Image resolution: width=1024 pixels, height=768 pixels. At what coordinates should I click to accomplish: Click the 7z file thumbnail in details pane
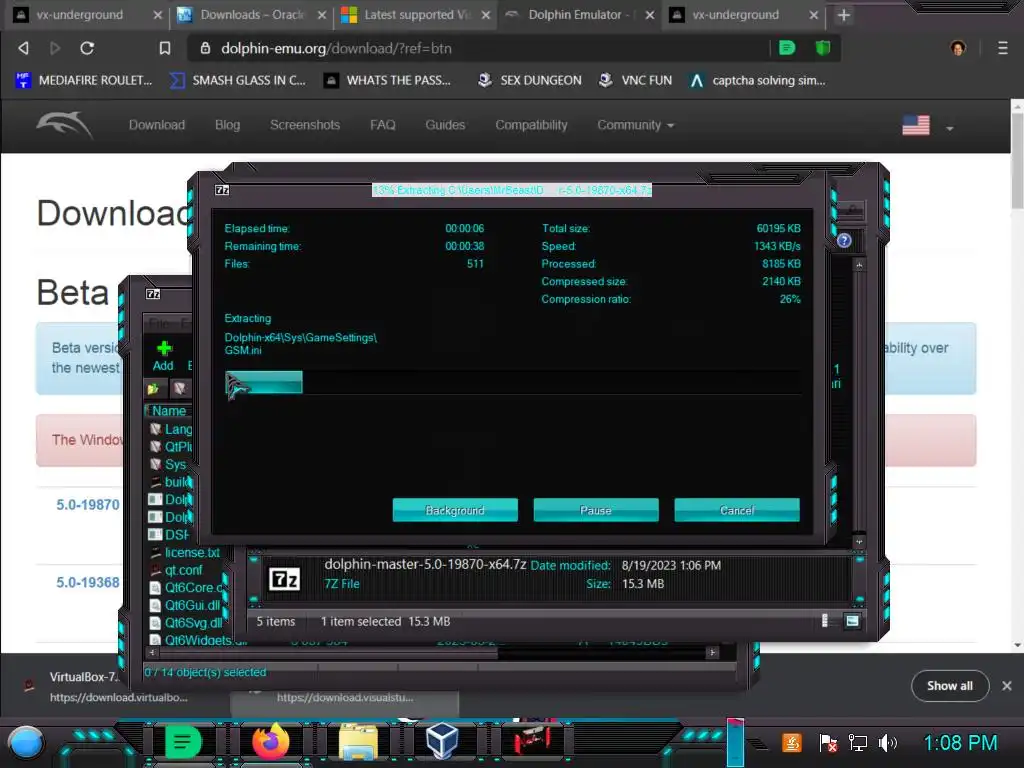pos(285,579)
